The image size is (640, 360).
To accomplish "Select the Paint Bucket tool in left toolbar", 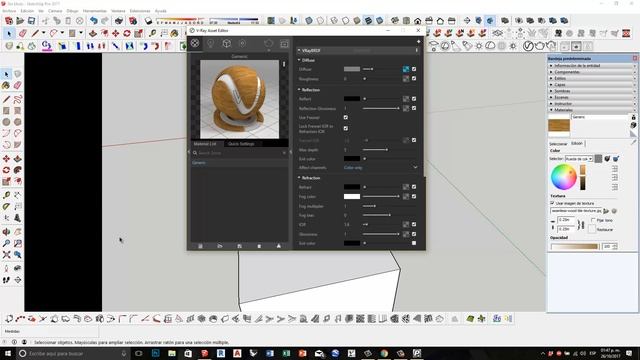I will 6,85.
